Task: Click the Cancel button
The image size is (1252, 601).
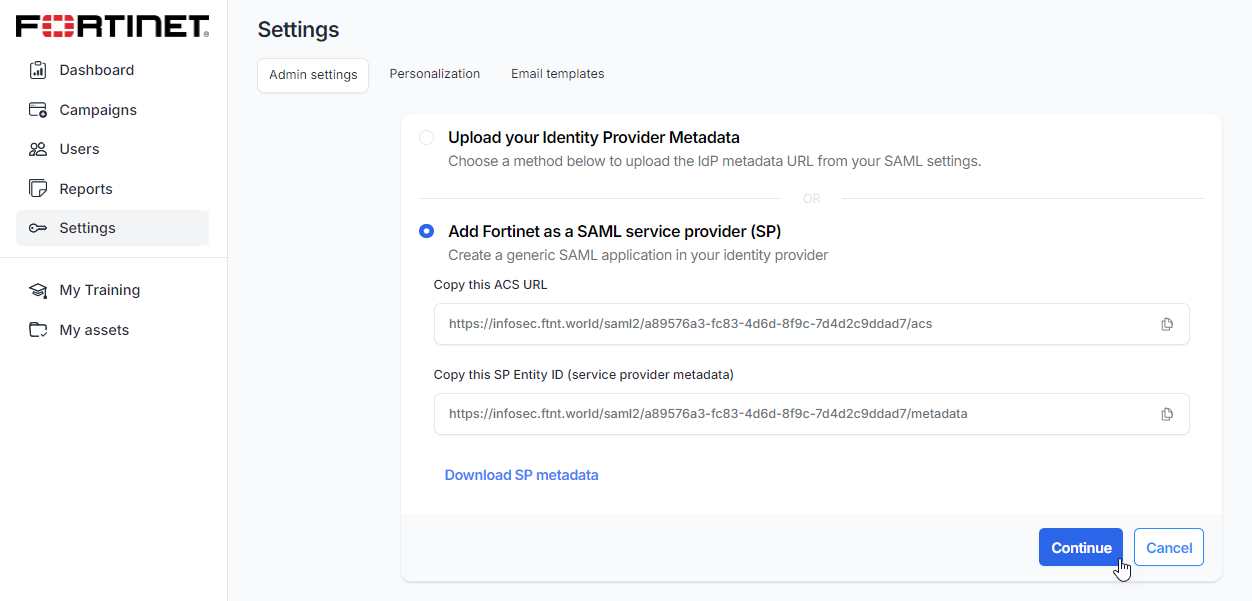Action: coord(1168,547)
